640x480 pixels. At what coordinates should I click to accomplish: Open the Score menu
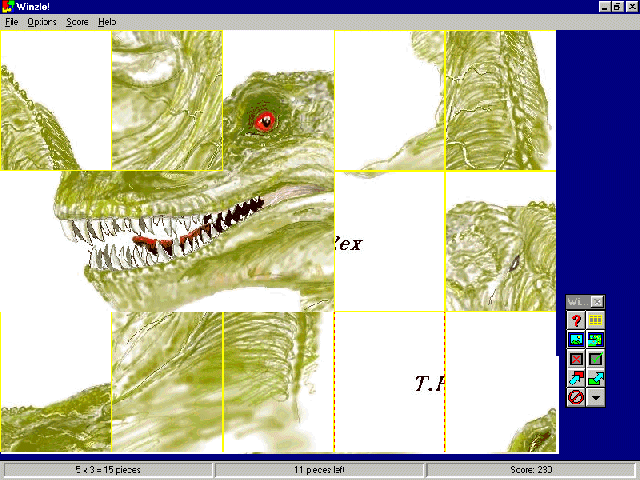(77, 22)
